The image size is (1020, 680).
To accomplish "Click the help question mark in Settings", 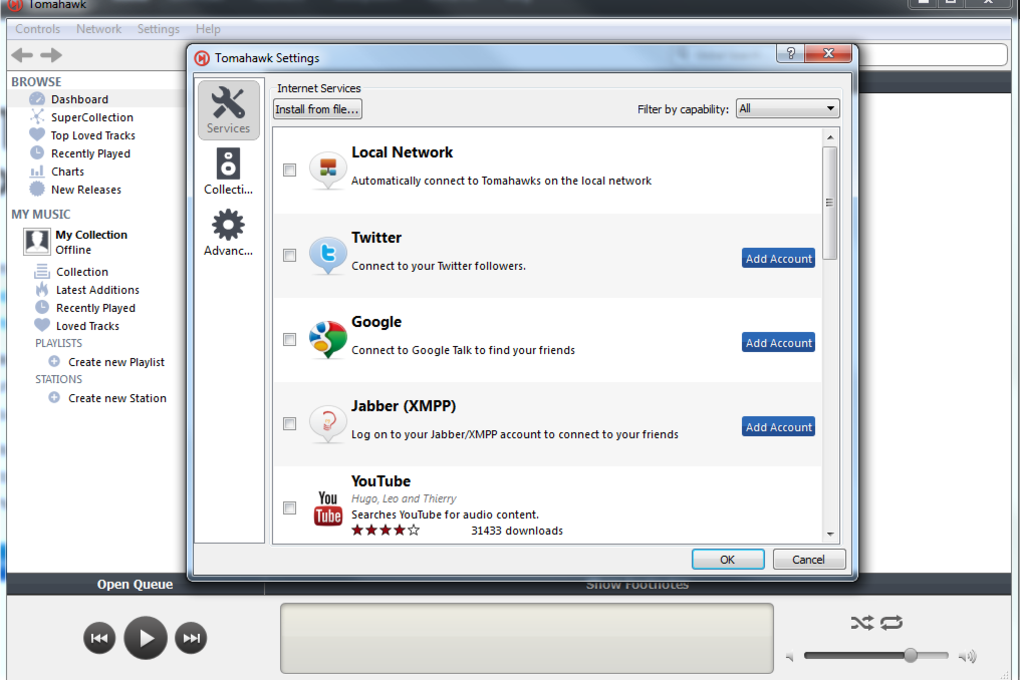I will [x=790, y=53].
